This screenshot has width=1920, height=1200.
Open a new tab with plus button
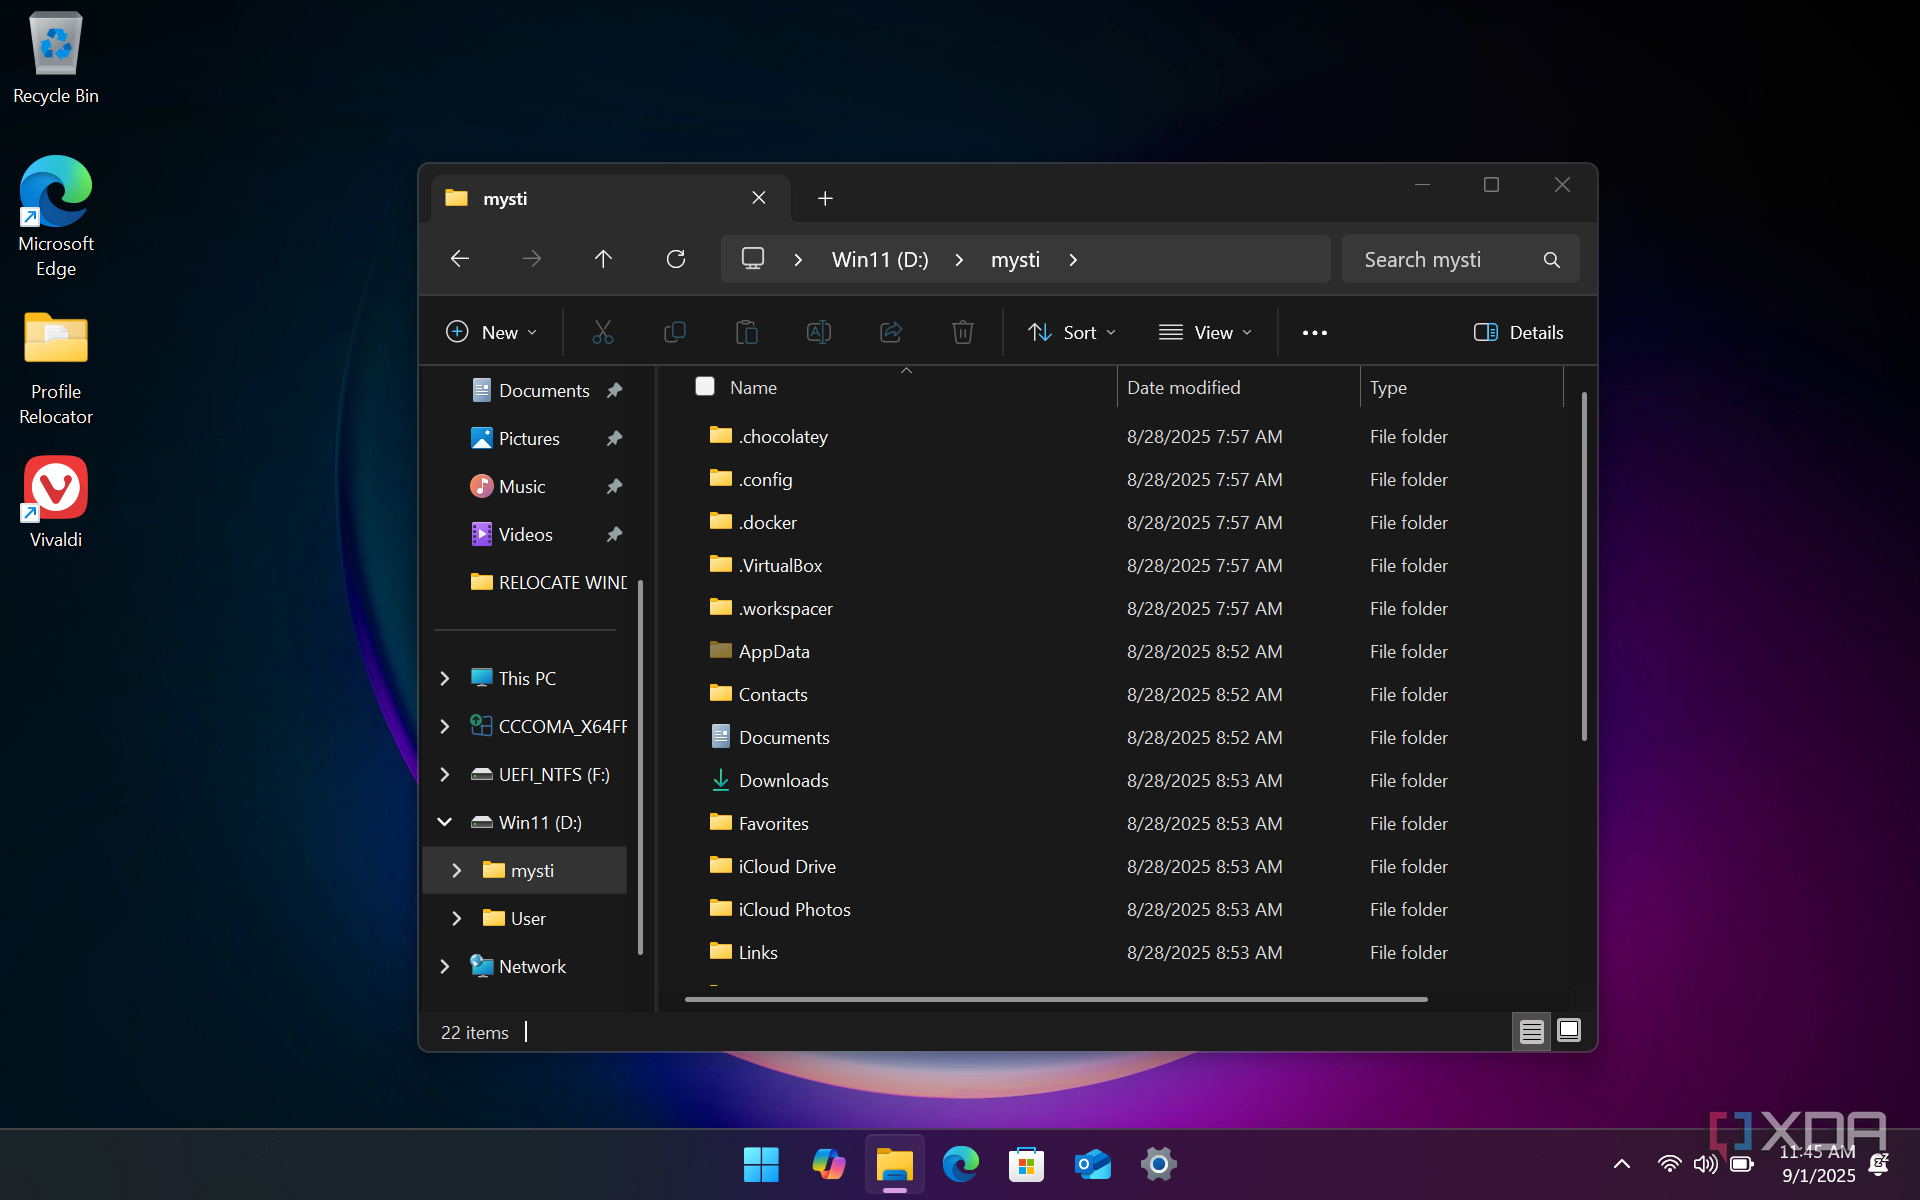(x=825, y=198)
